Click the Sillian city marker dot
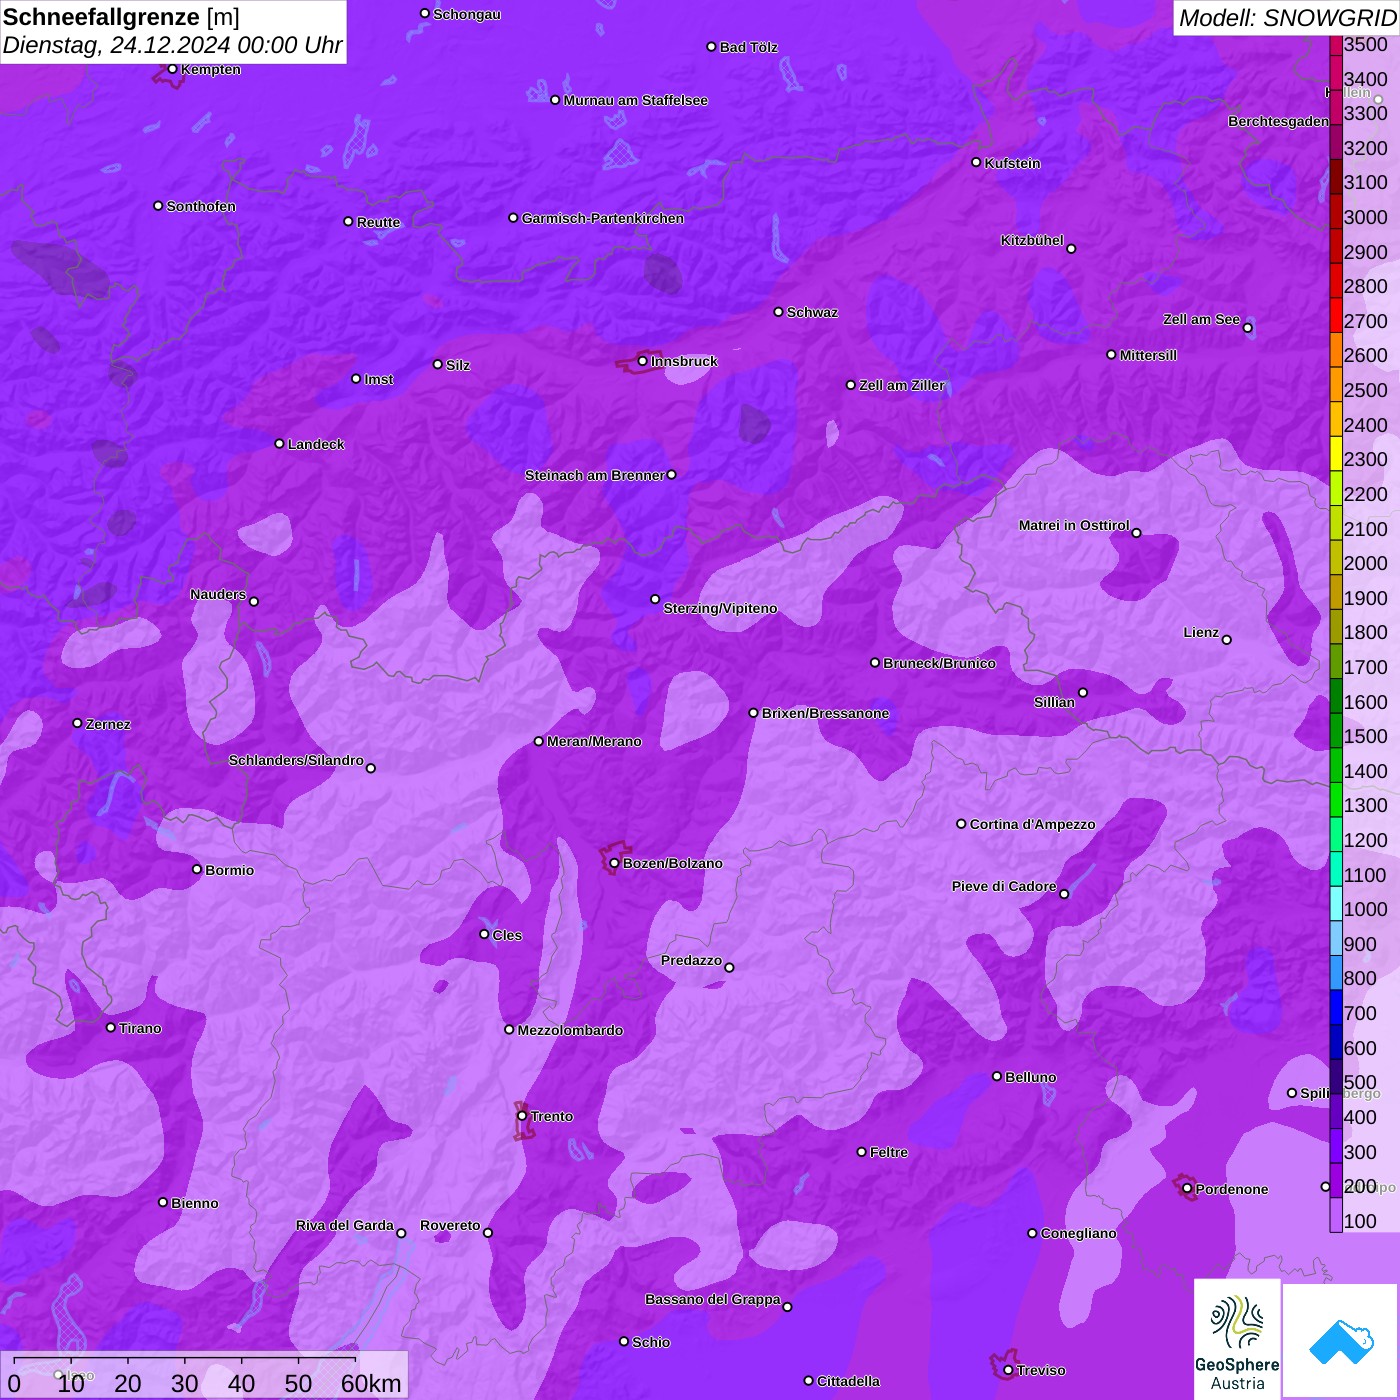Viewport: 1400px width, 1400px height. [1083, 692]
